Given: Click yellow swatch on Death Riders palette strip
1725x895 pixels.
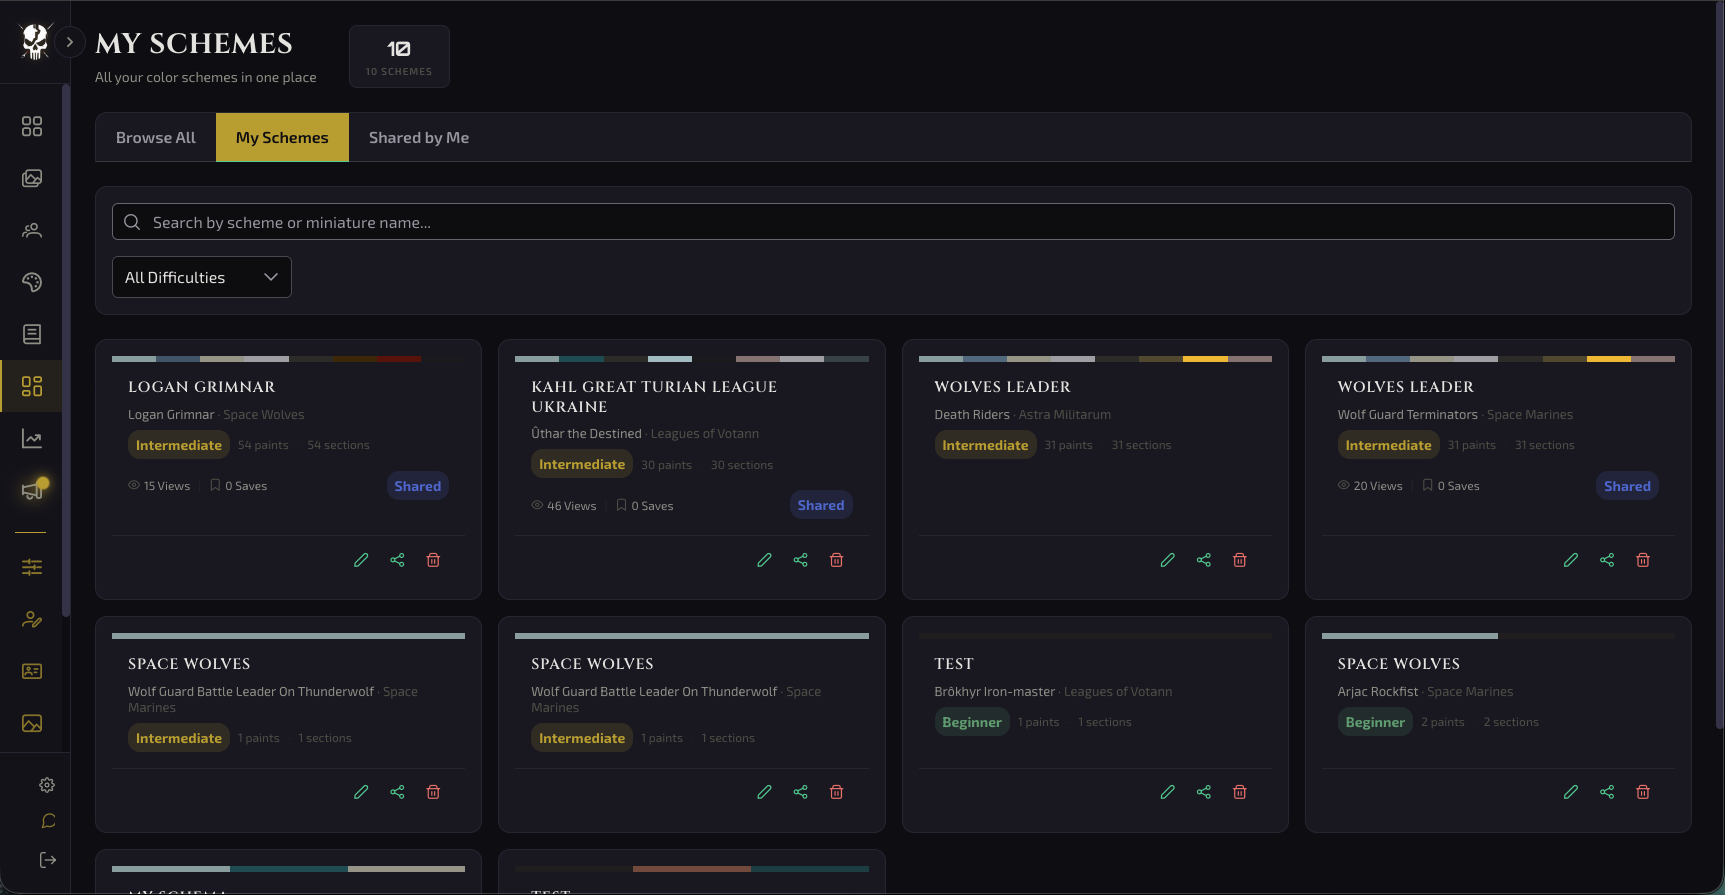Looking at the screenshot, I should pos(1205,359).
